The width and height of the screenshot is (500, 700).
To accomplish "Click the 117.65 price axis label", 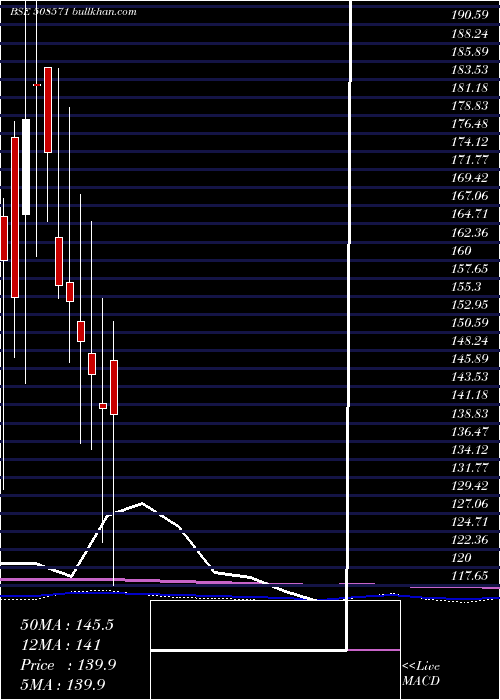I will (x=469, y=576).
